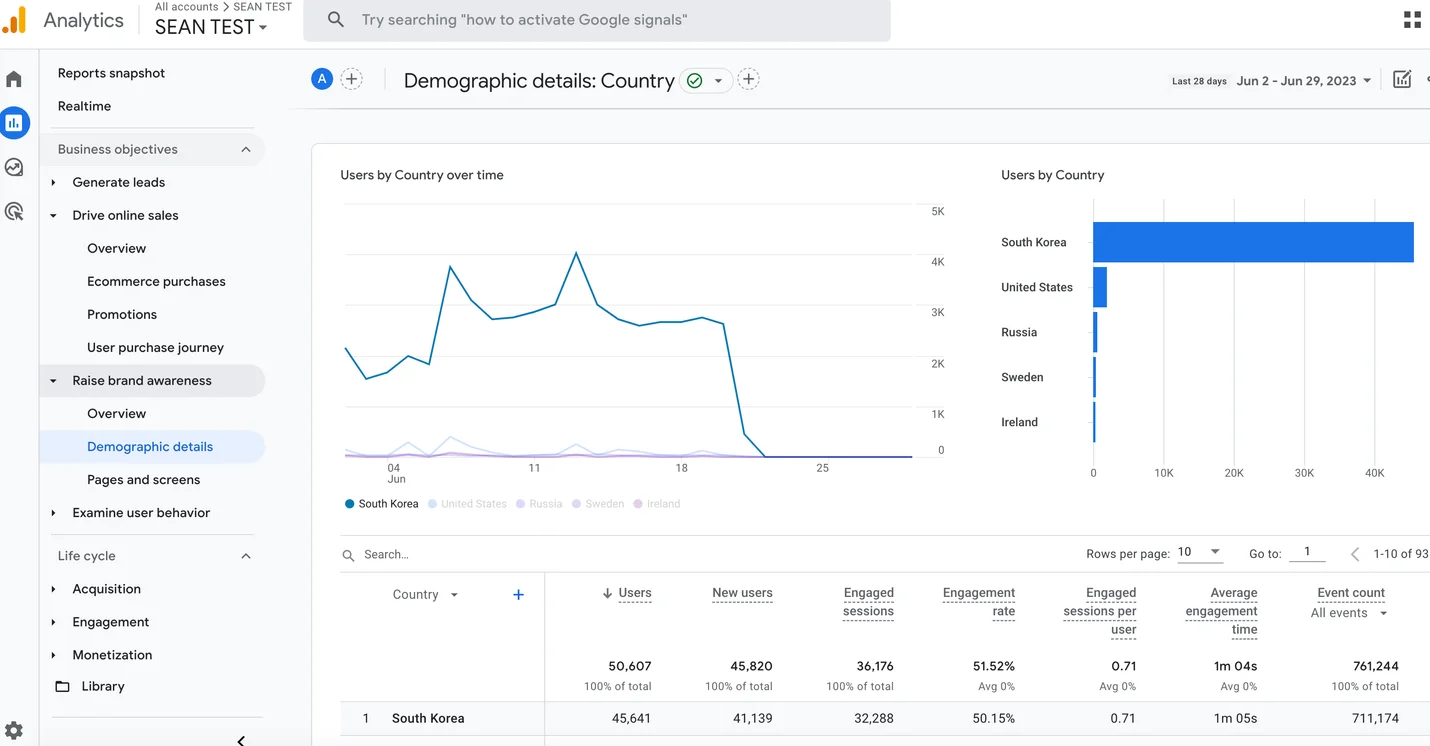The image size is (1430, 746).
Task: Click the Go to page number field
Action: tap(1307, 552)
